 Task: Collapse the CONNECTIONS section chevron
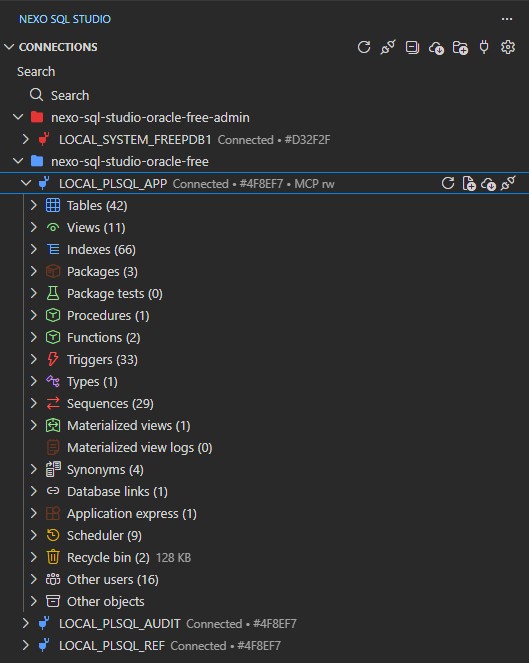click(9, 47)
